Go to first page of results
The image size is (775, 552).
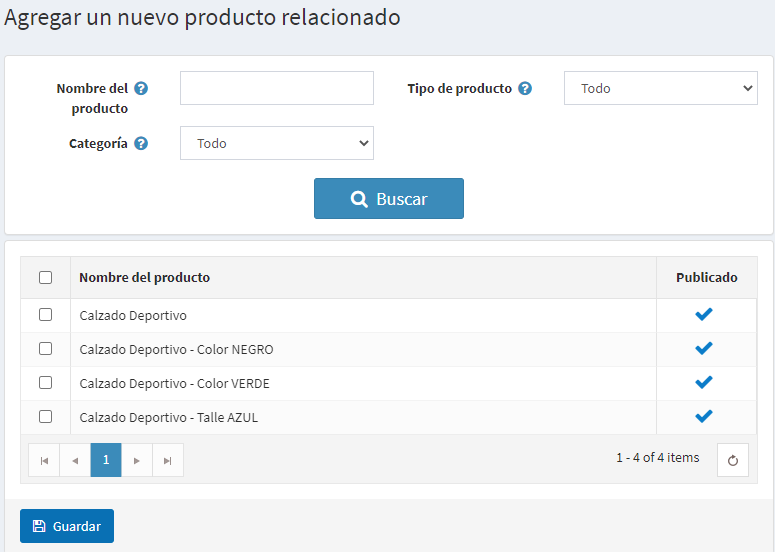[x=44, y=460]
